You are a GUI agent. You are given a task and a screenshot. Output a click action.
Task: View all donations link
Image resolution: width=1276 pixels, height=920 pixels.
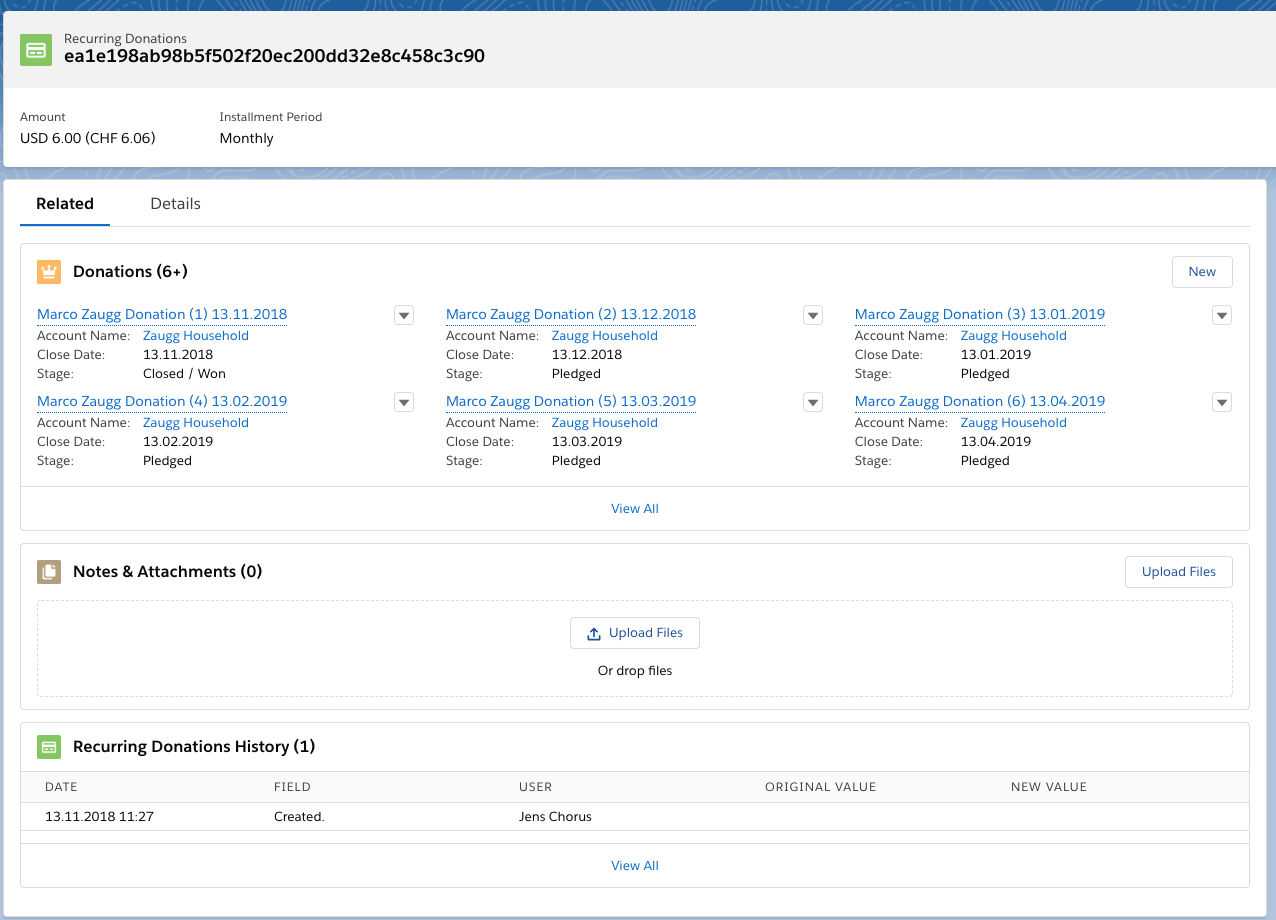[x=634, y=509]
